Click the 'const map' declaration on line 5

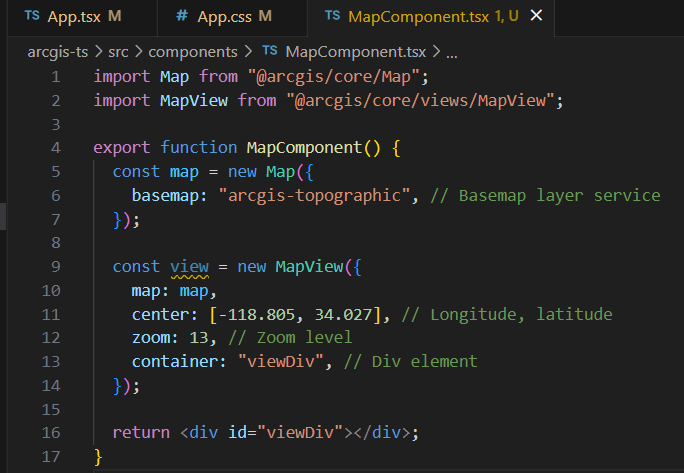[x=155, y=172]
